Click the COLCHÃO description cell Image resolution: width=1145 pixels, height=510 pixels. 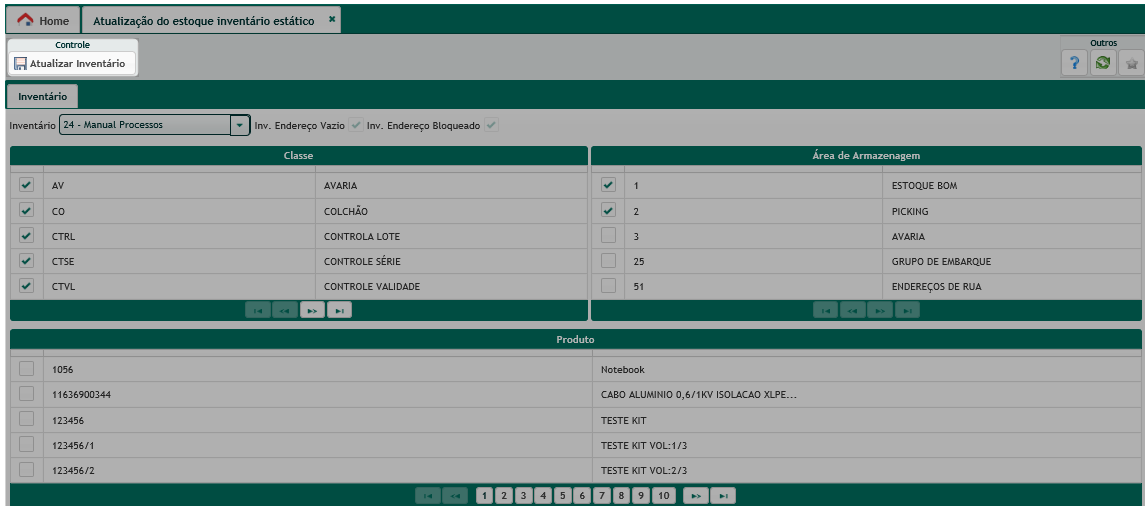point(451,211)
